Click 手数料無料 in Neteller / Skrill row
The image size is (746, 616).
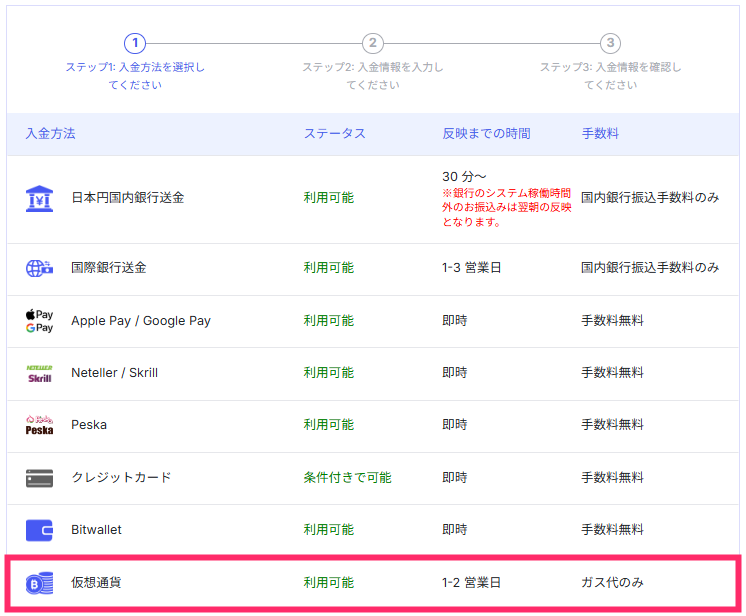(612, 372)
